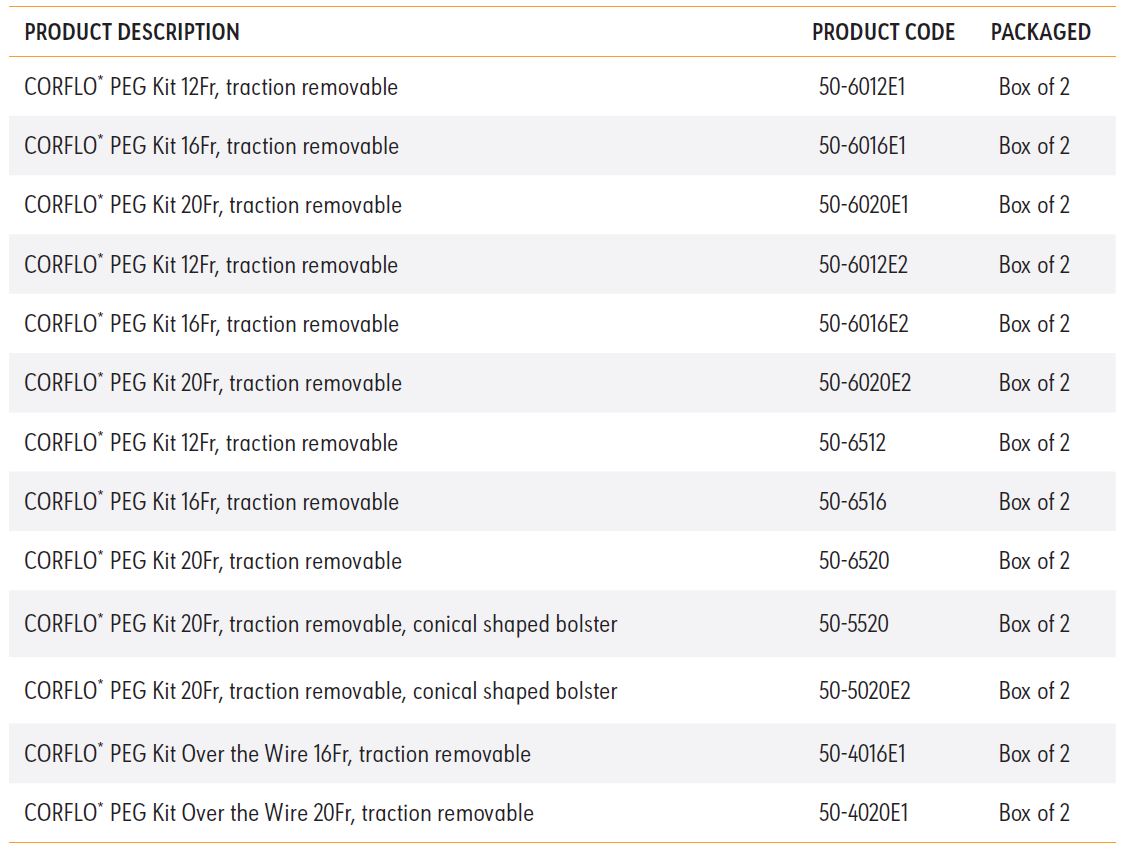Select product code 50-6516

click(x=852, y=502)
